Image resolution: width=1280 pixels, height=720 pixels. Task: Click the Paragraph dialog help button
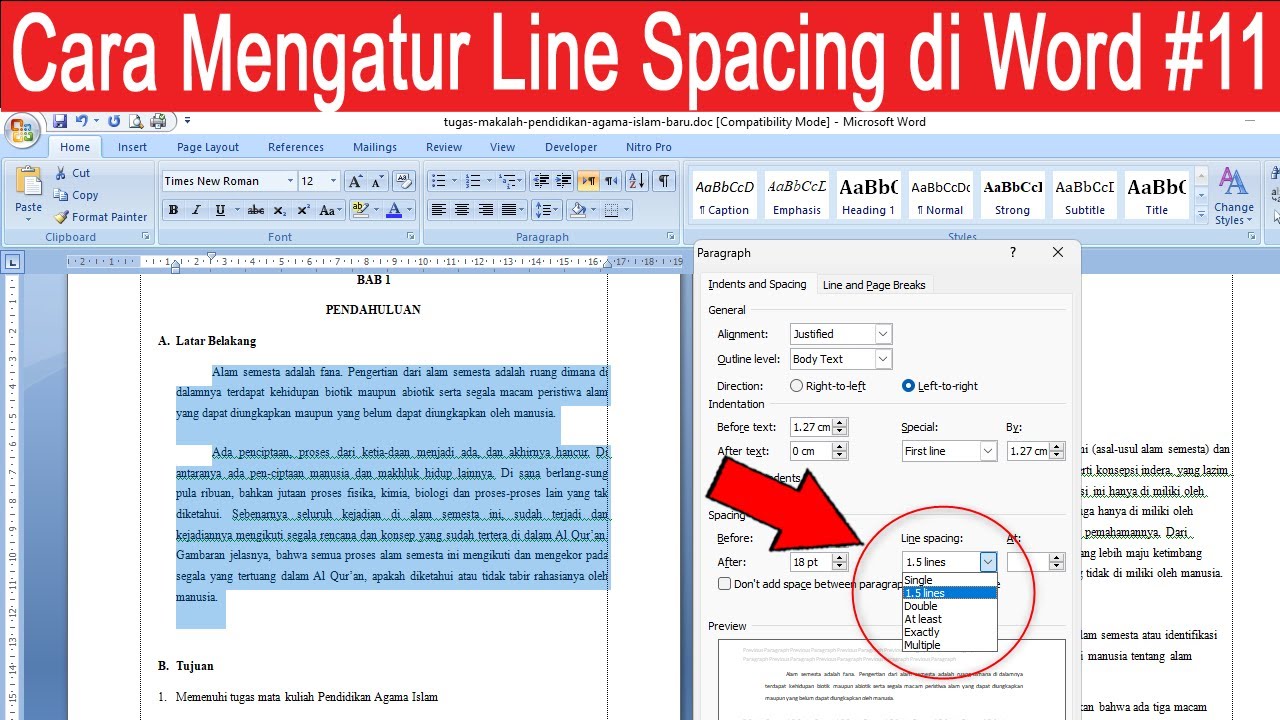pos(1012,253)
